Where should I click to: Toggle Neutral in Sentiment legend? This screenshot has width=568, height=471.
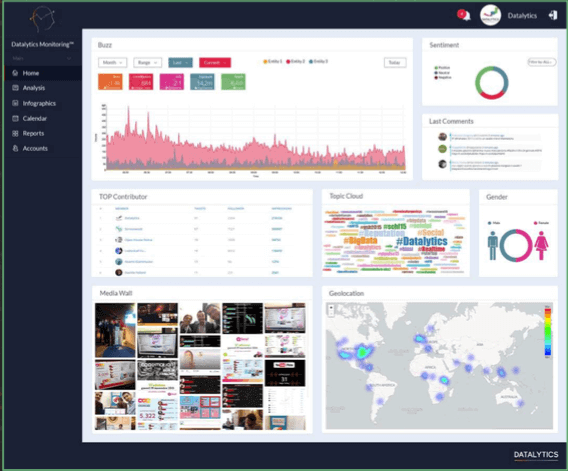(443, 73)
